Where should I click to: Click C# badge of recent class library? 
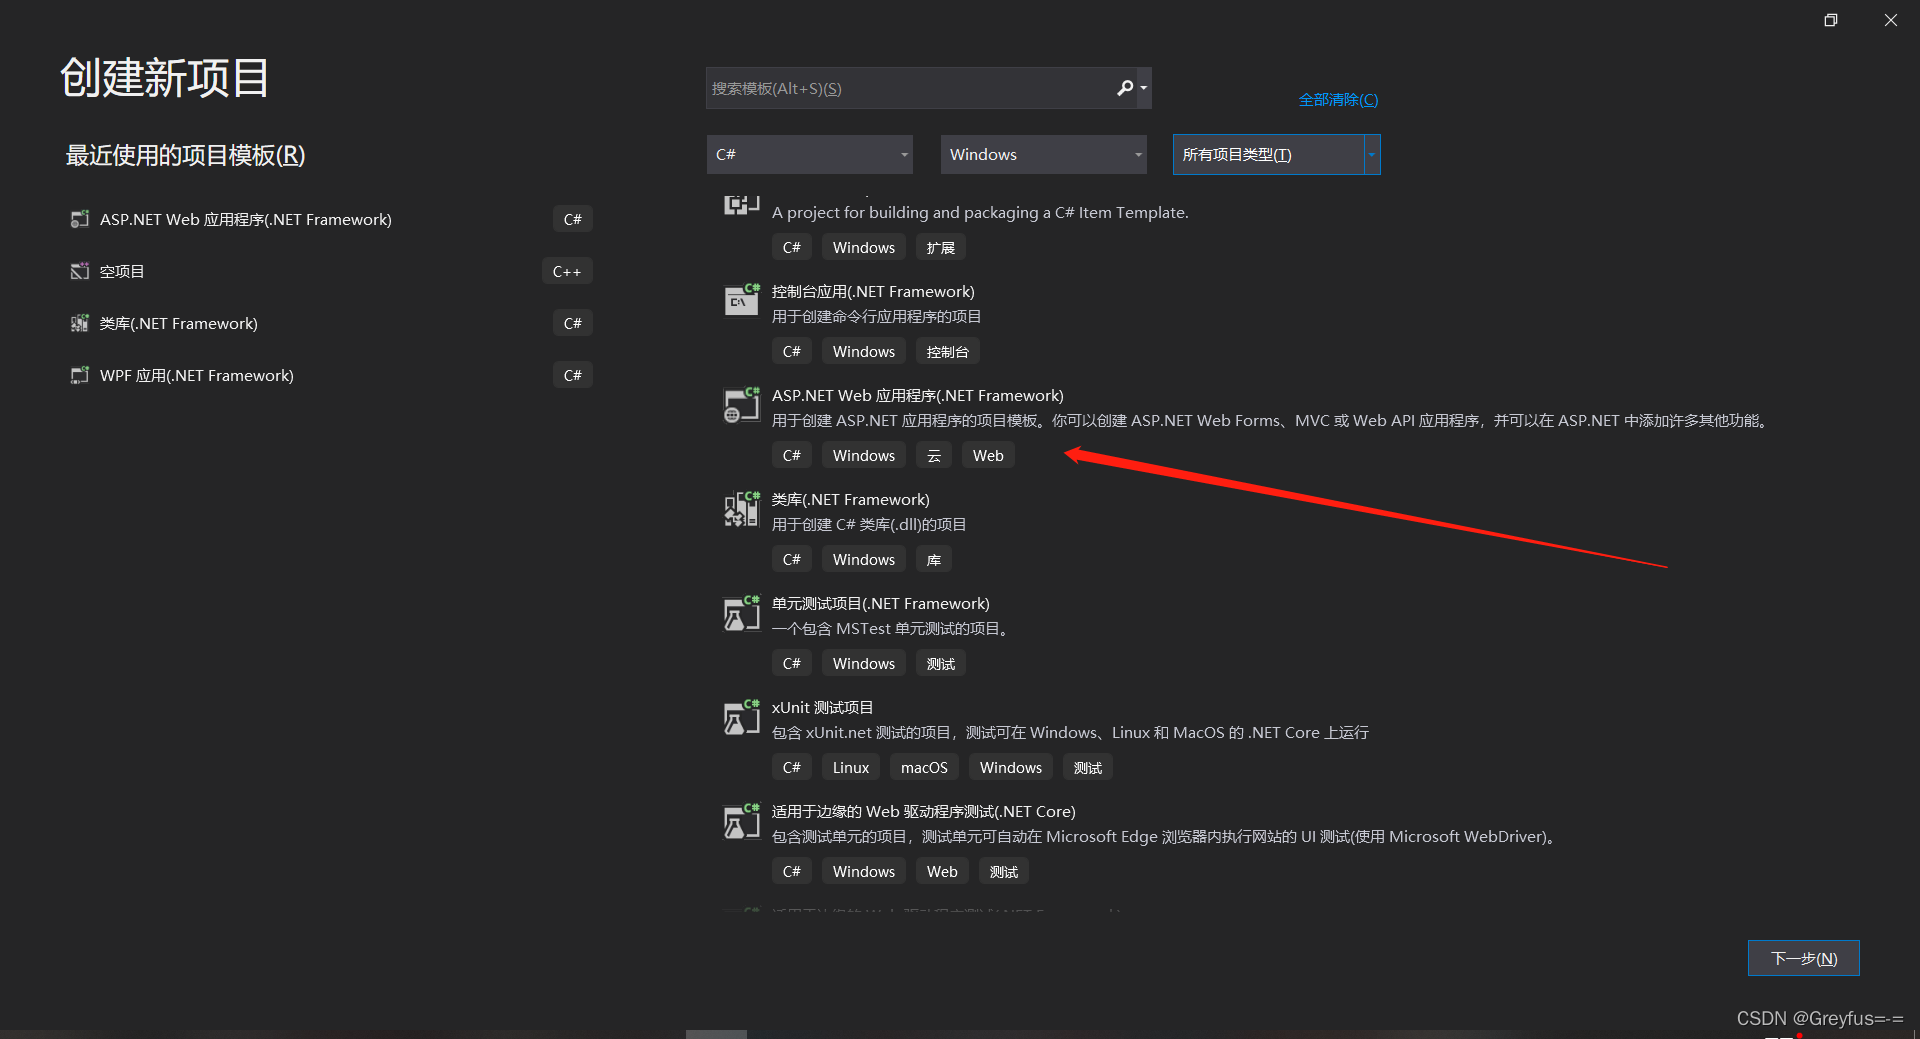(x=572, y=323)
